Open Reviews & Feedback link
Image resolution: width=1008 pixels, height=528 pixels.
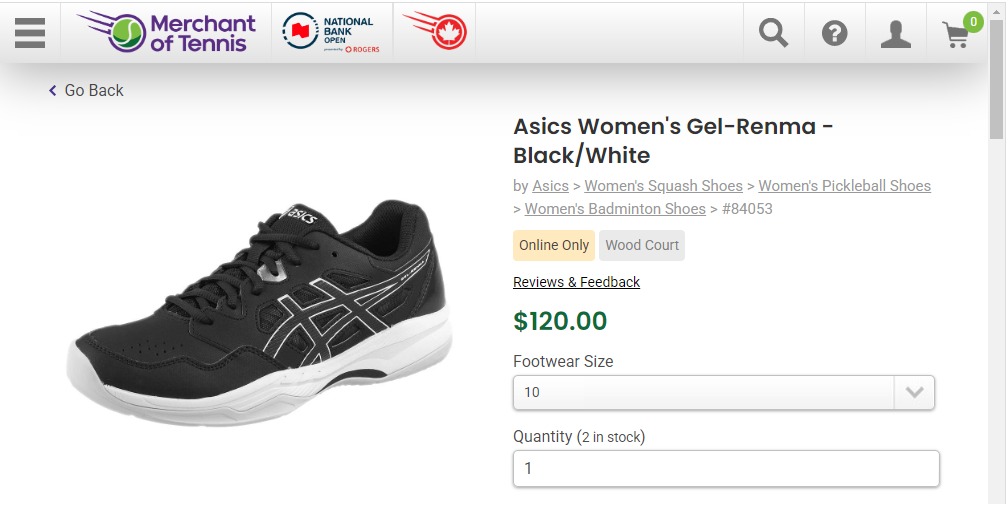click(x=576, y=282)
